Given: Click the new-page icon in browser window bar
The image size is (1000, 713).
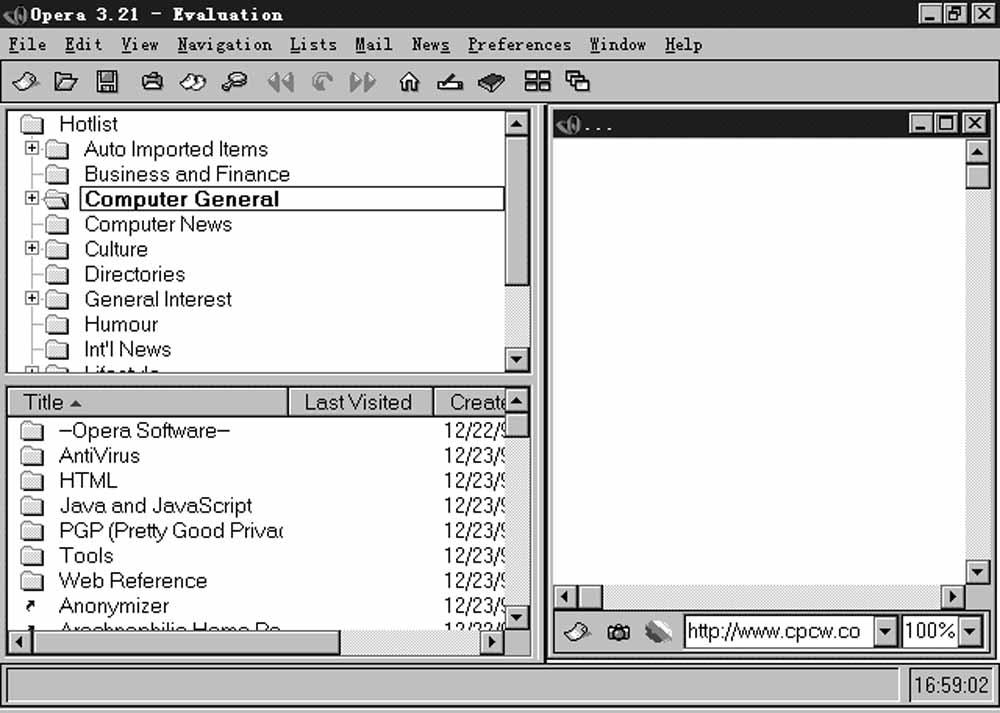Looking at the screenshot, I should [578, 632].
